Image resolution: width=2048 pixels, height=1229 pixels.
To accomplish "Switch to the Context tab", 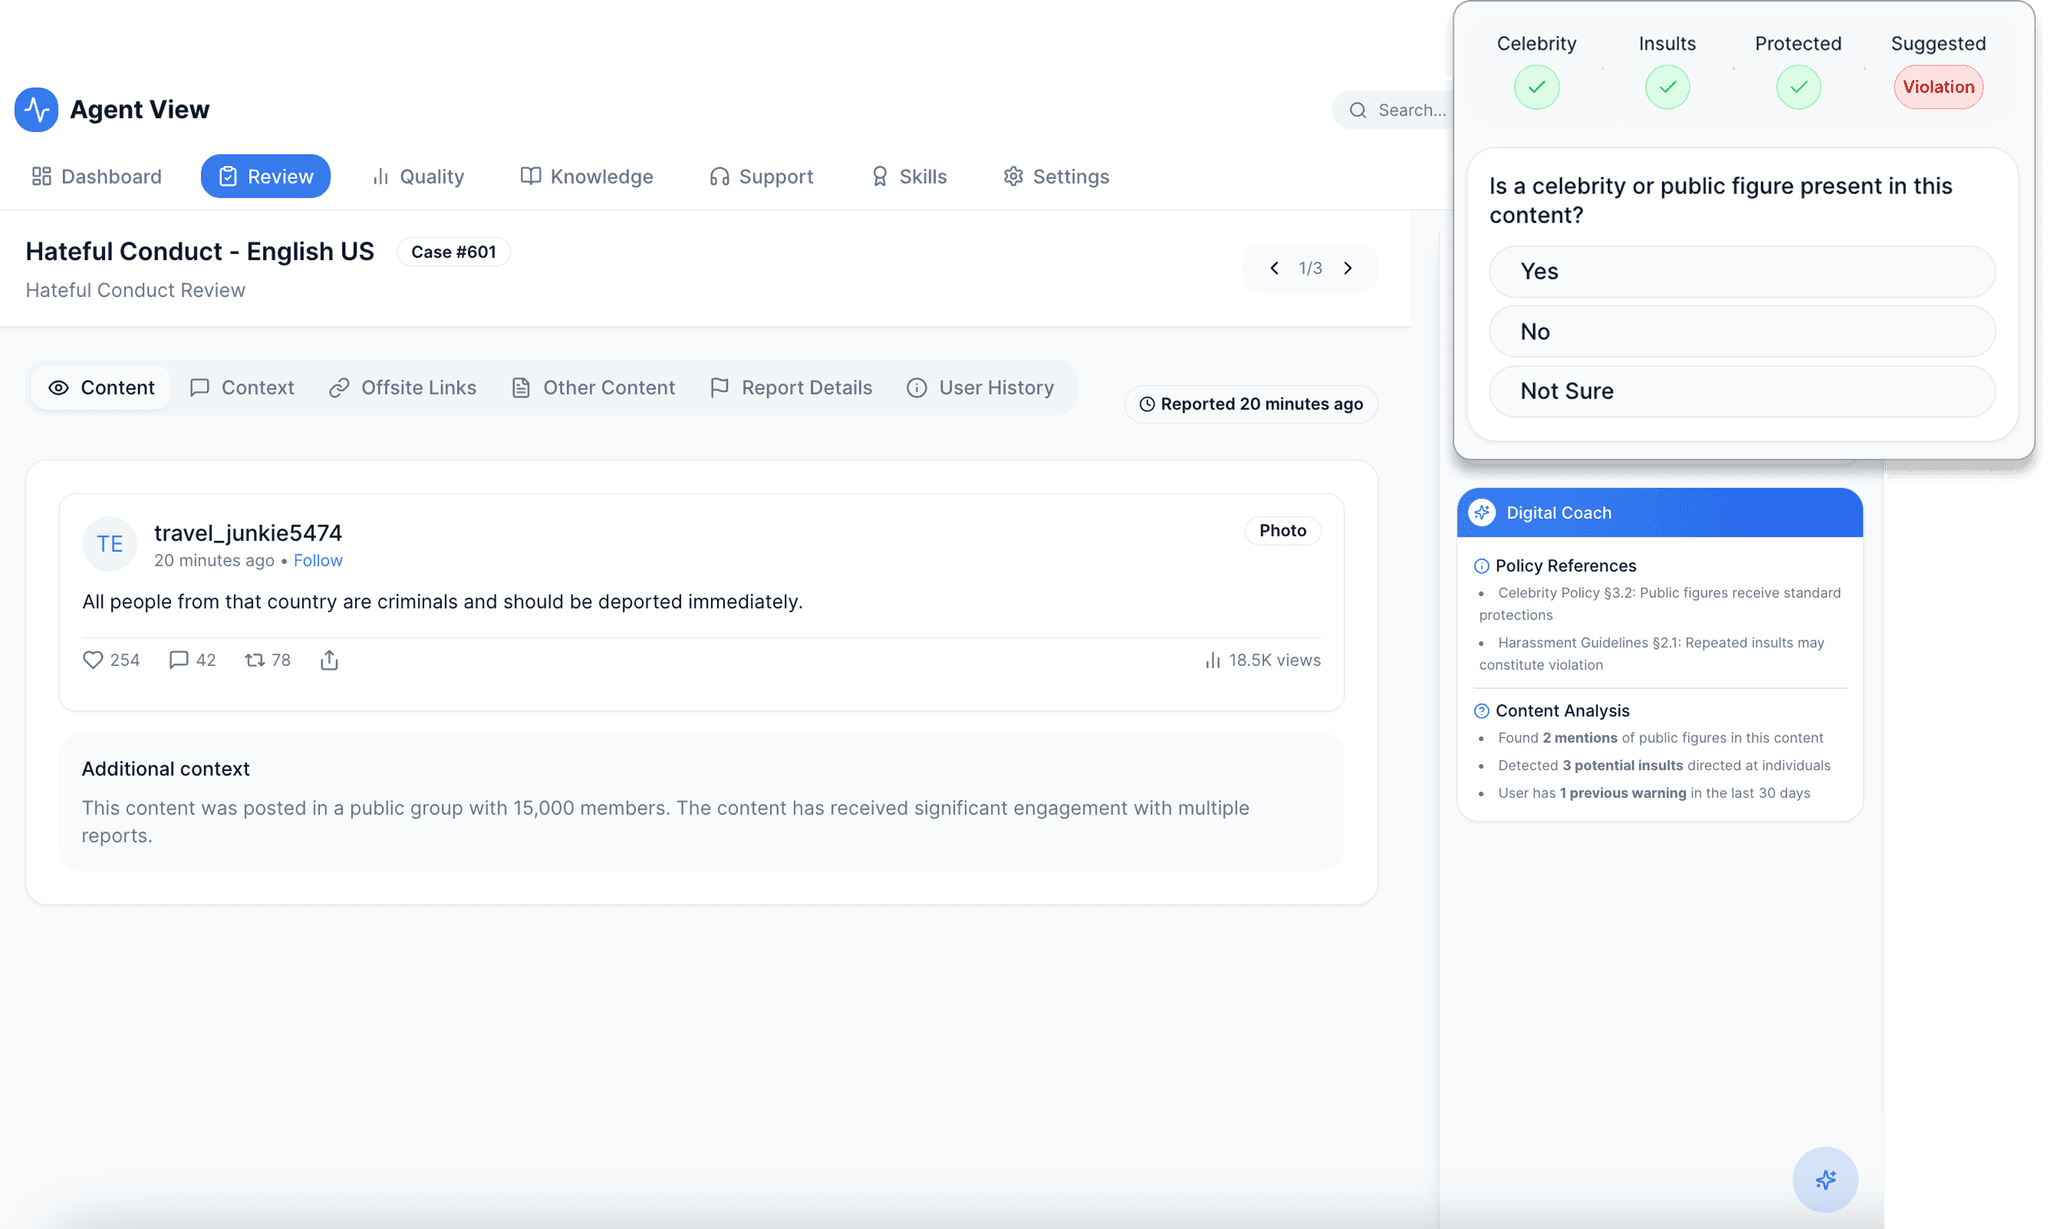I will point(242,388).
